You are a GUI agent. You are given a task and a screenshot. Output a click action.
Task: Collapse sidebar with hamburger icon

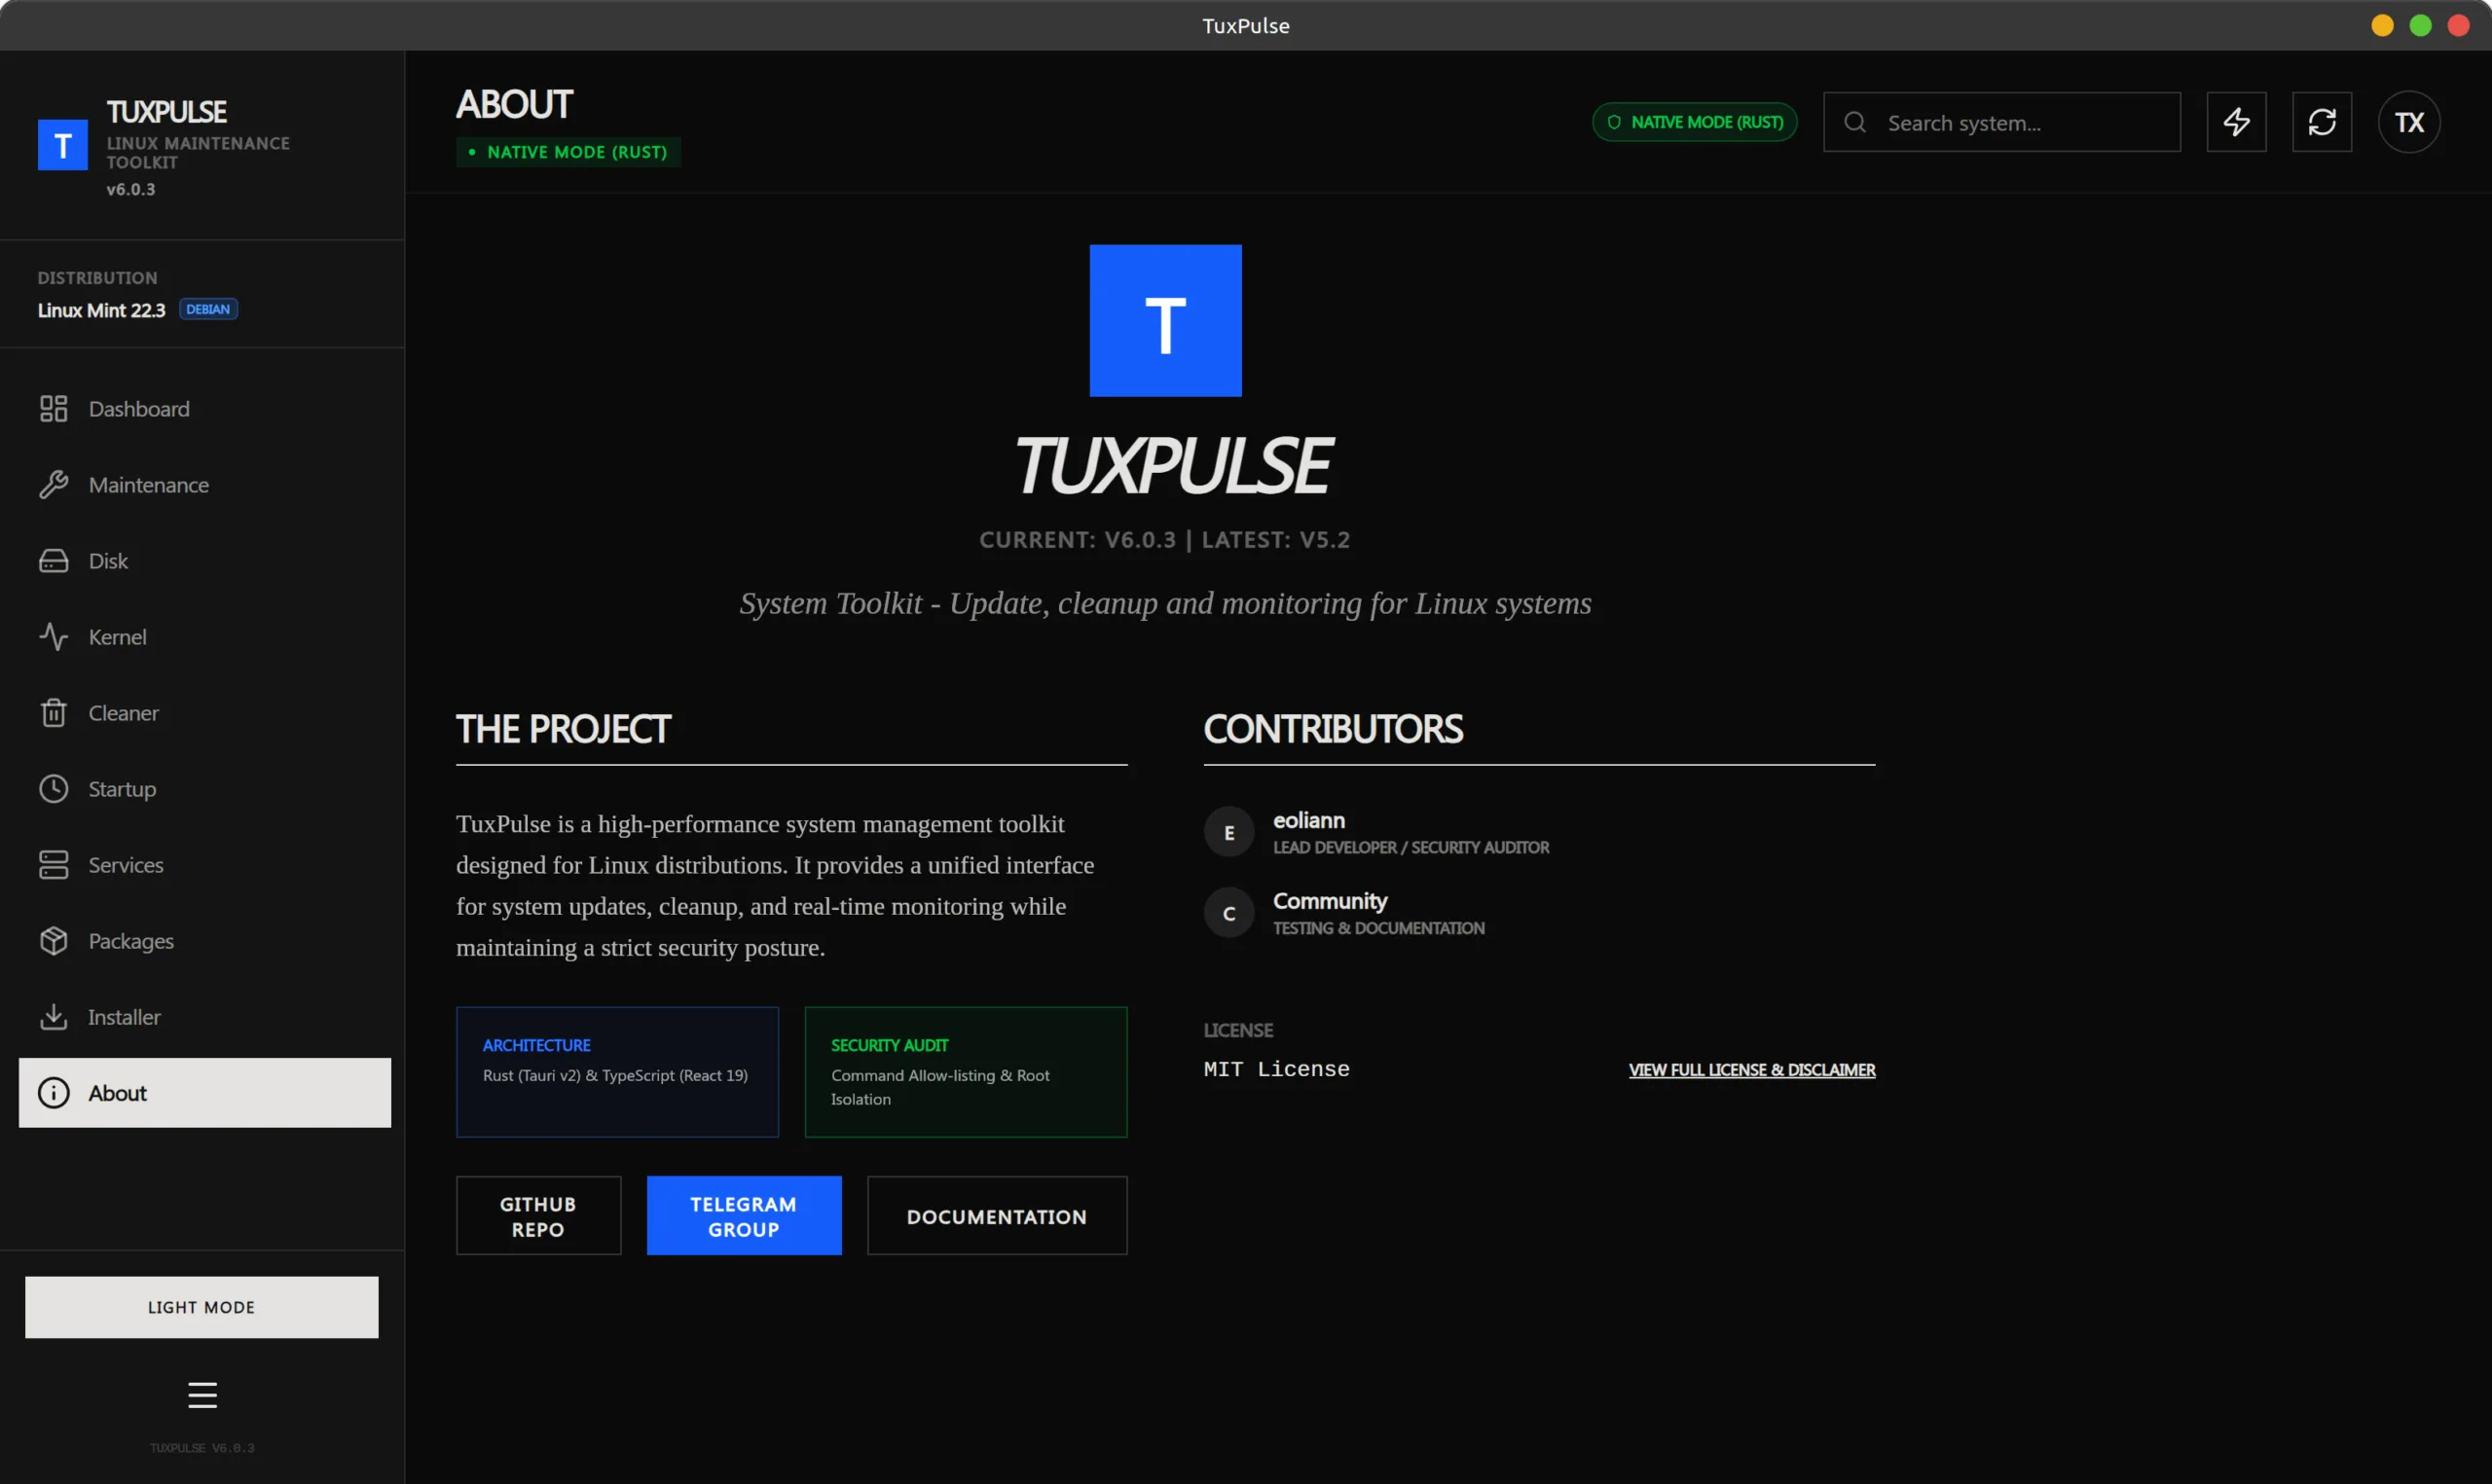click(x=202, y=1394)
